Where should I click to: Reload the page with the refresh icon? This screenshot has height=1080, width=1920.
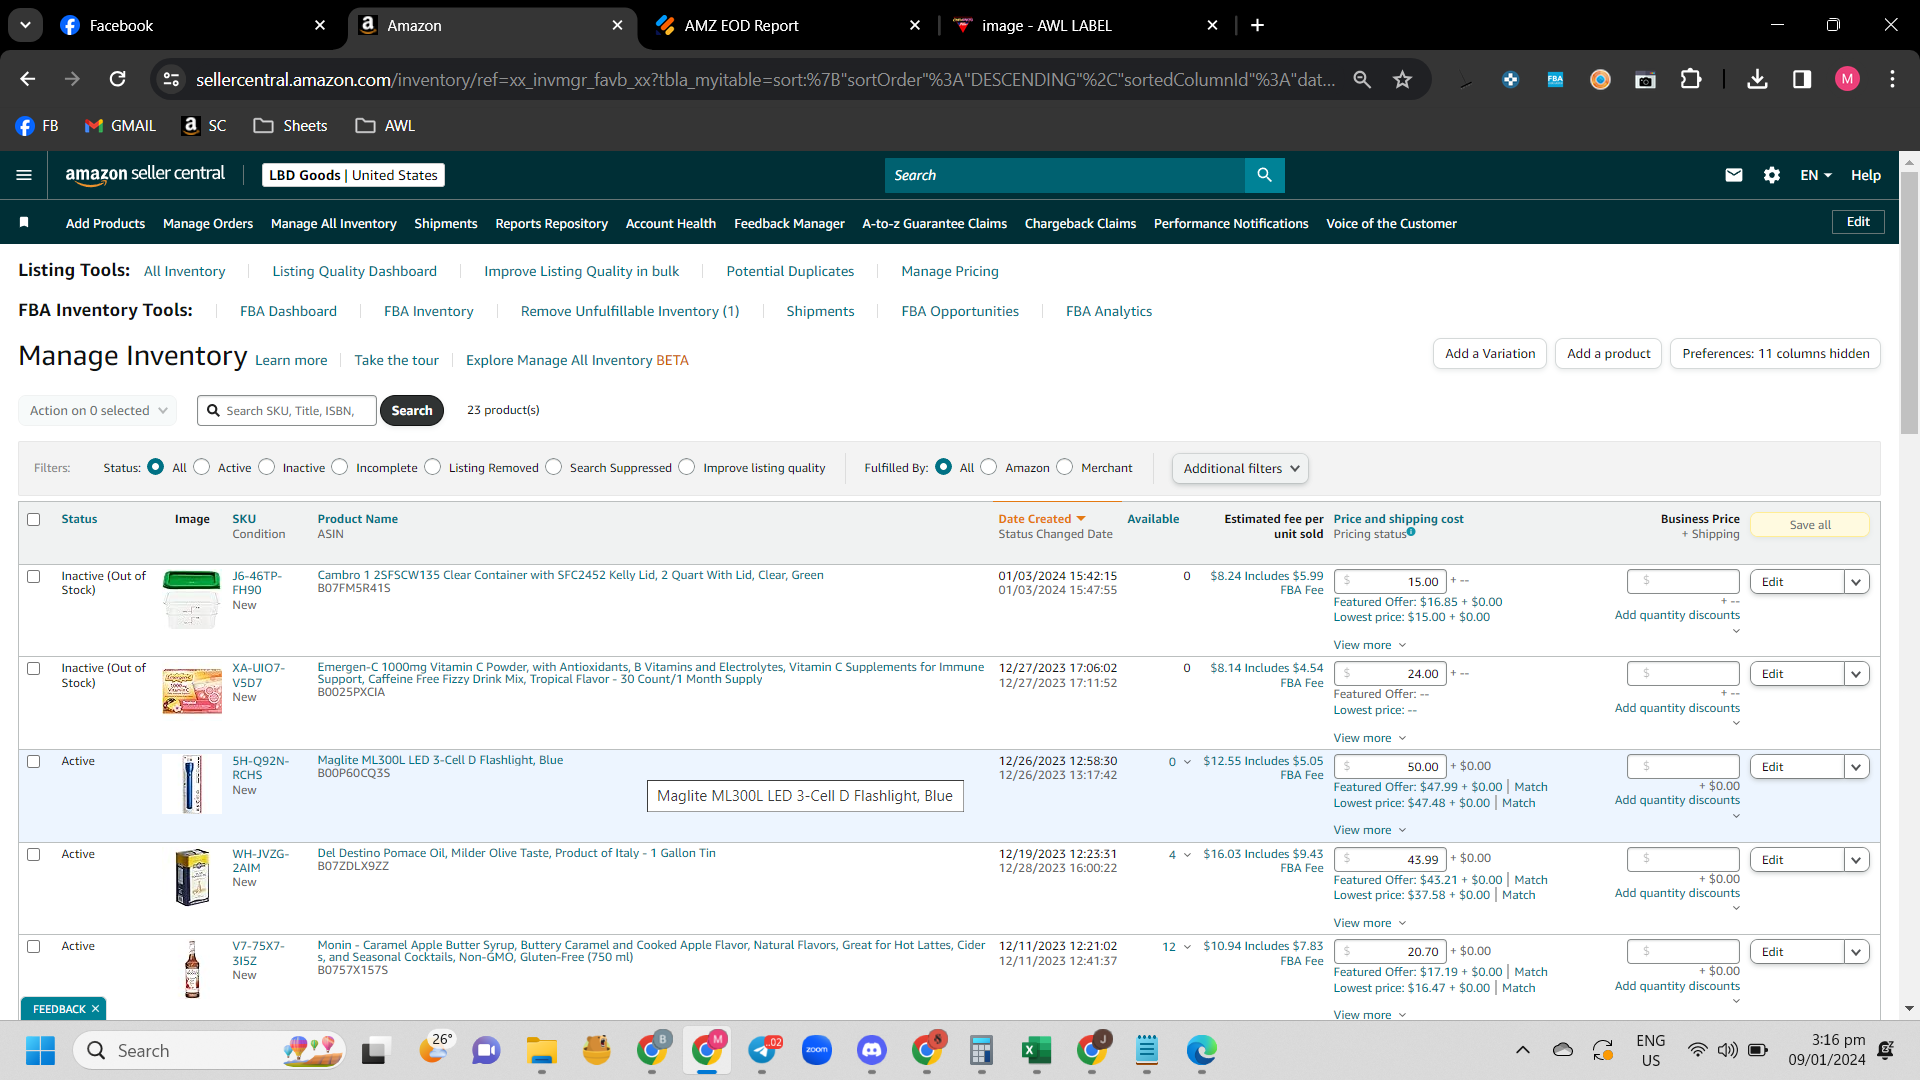coord(118,79)
